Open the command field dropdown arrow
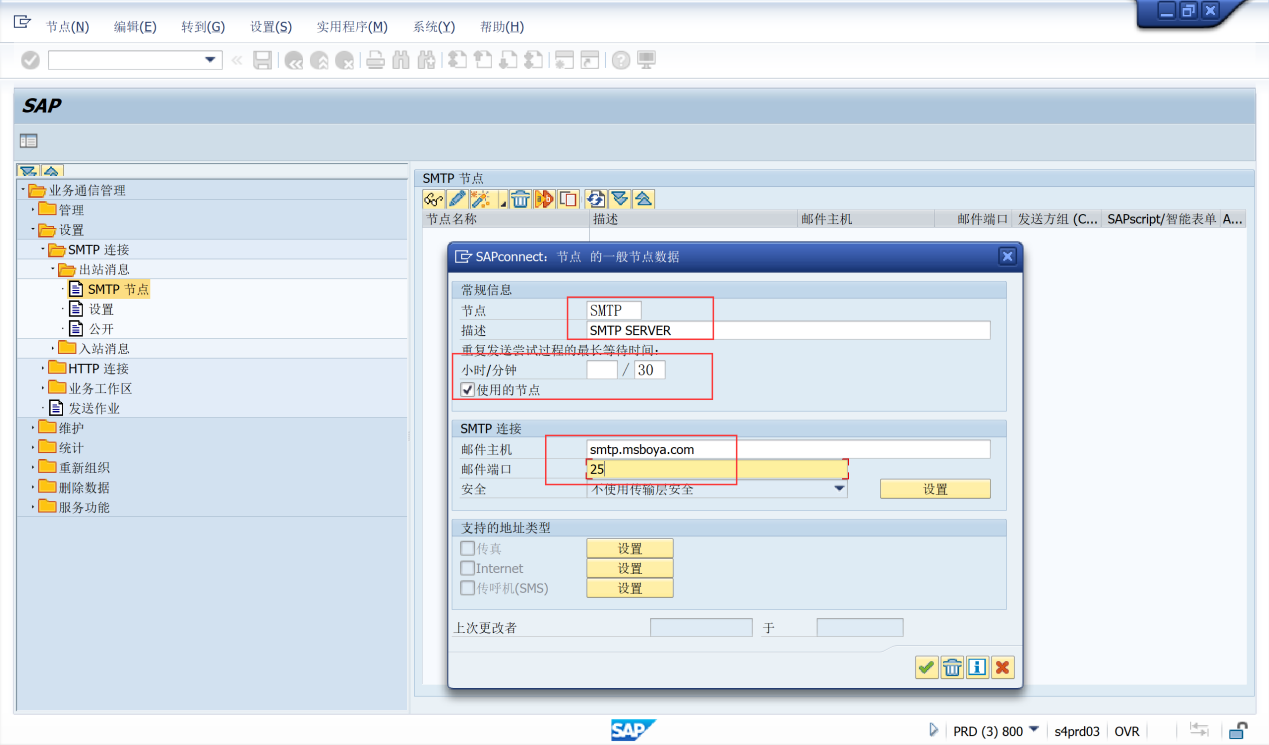Screen dimensions: 1269x745 click(x=210, y=60)
